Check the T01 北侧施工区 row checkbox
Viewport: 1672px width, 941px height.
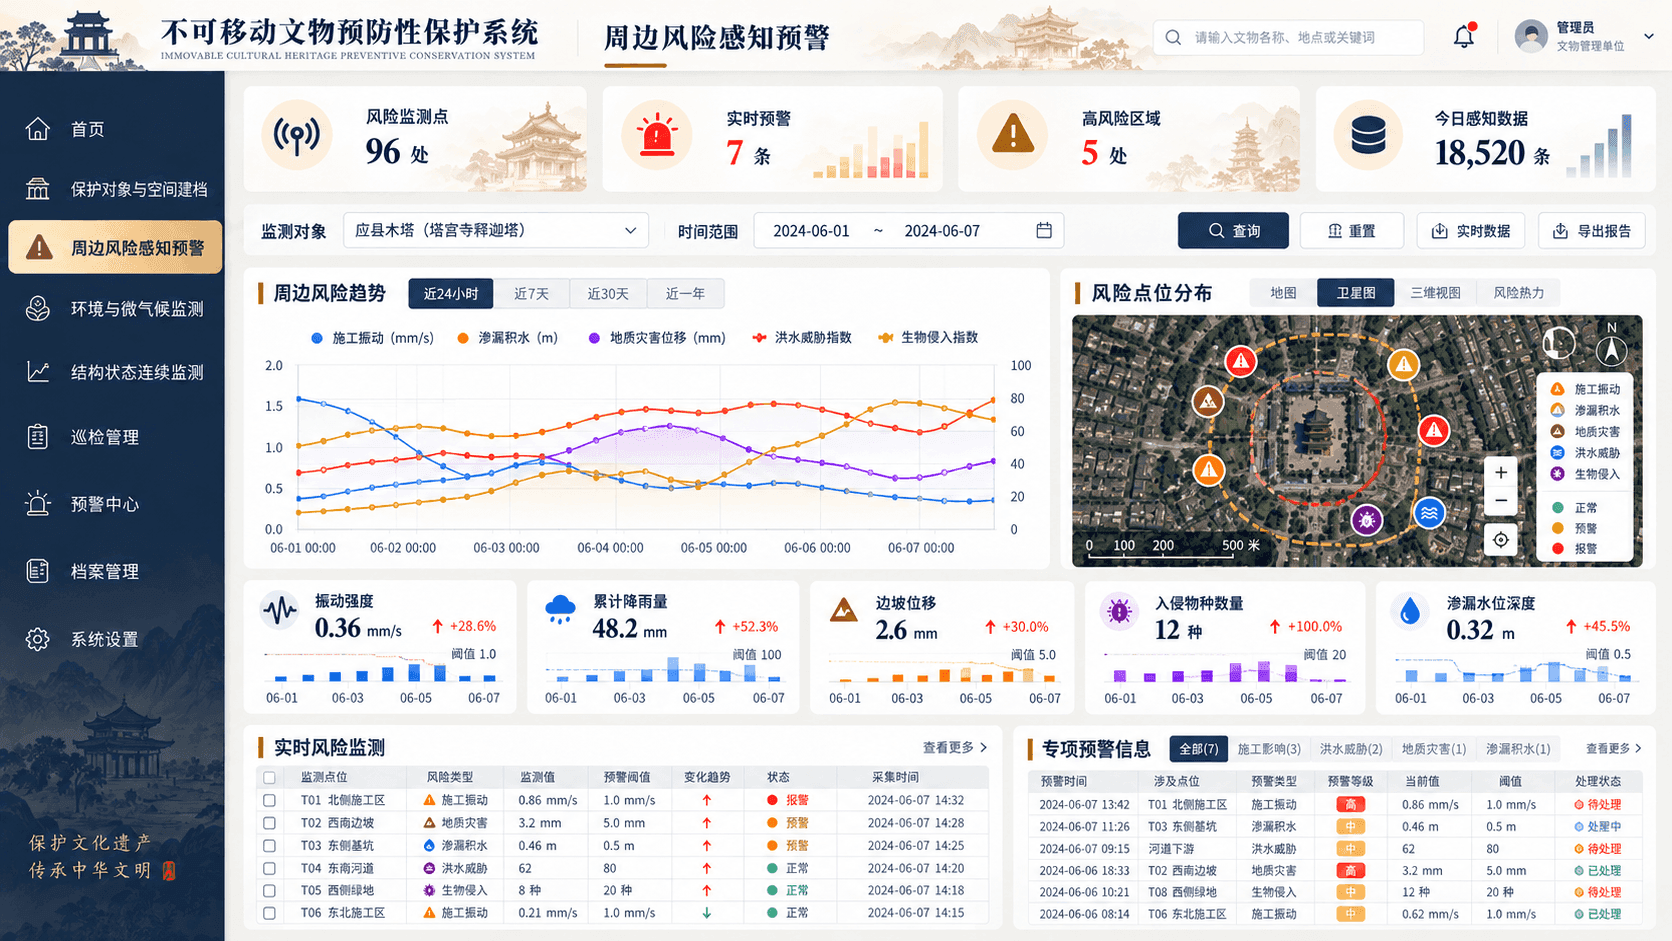click(x=269, y=800)
